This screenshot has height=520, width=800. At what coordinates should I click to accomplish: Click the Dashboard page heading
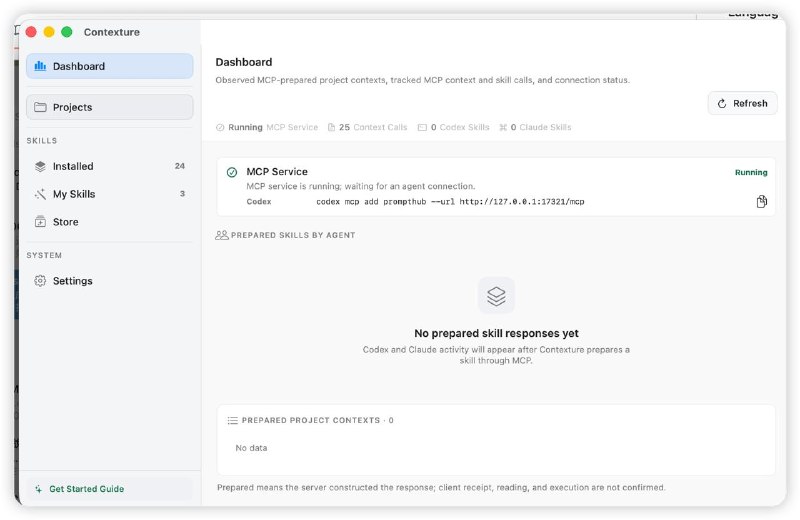pyautogui.click(x=244, y=62)
